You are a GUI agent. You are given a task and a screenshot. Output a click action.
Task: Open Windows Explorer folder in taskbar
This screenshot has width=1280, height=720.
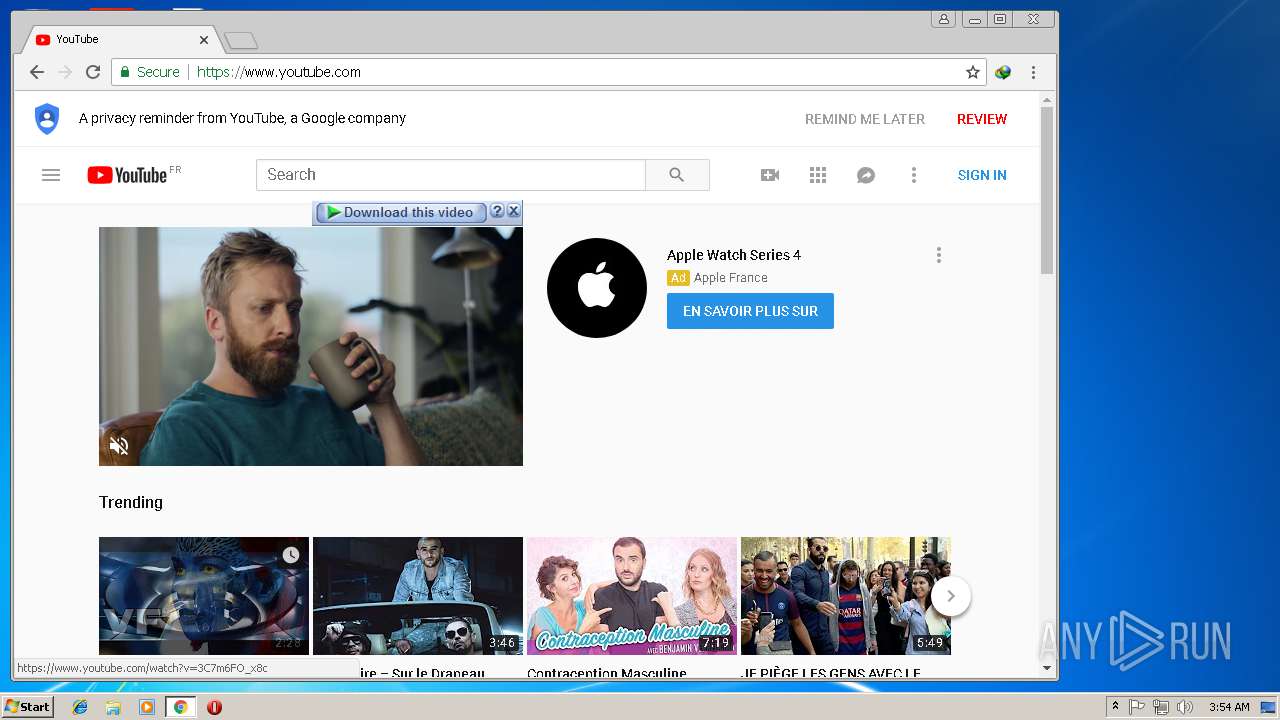[x=113, y=707]
